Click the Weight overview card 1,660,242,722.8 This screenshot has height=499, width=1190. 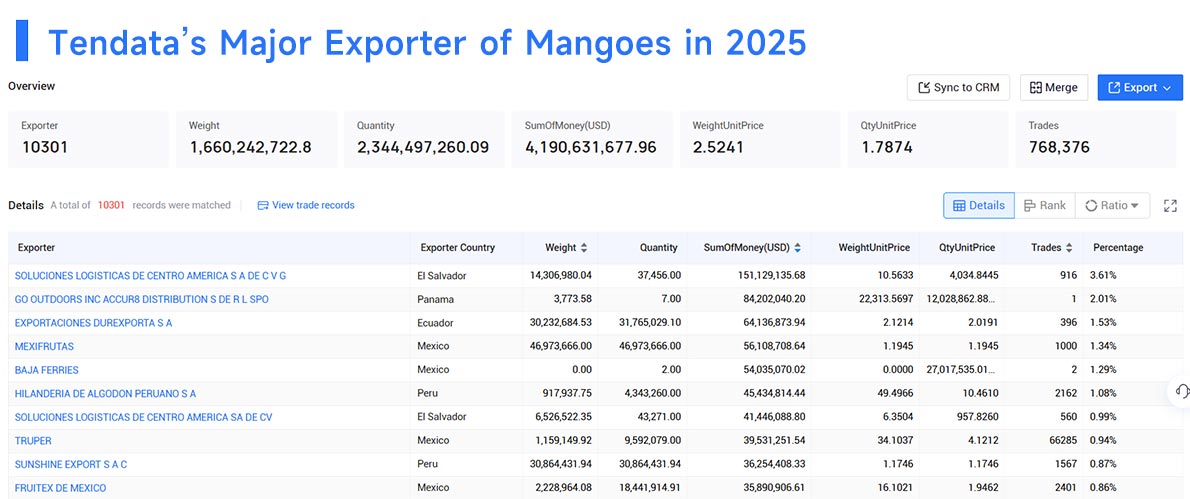pyautogui.click(x=257, y=140)
